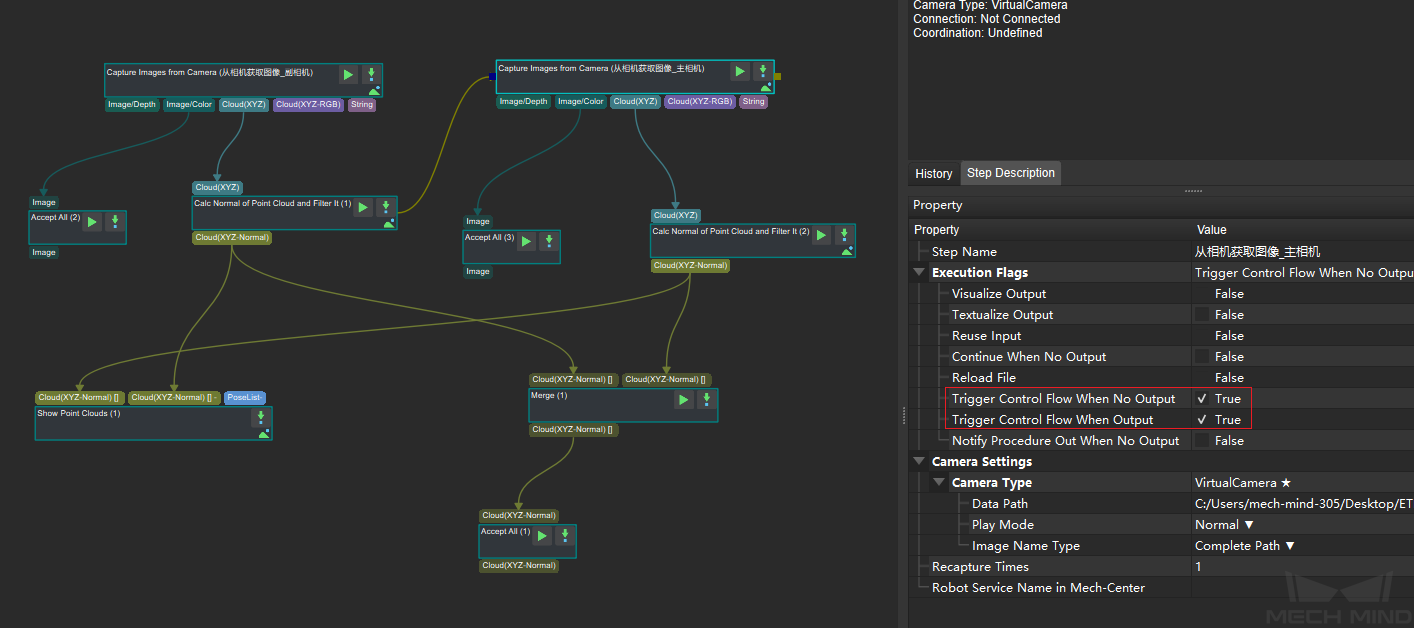Open the Play Mode dropdown
The width and height of the screenshot is (1414, 628).
pos(1224,525)
